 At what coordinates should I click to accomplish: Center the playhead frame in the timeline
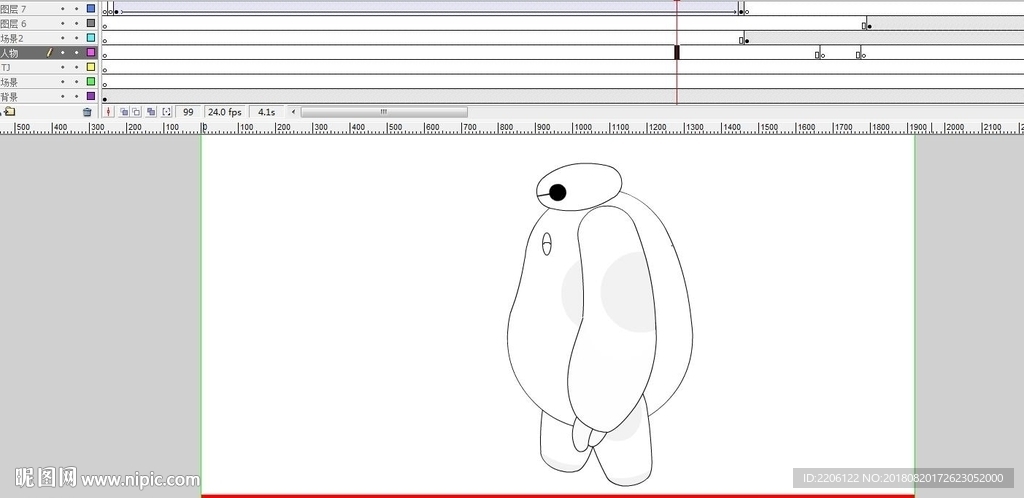pyautogui.click(x=108, y=112)
